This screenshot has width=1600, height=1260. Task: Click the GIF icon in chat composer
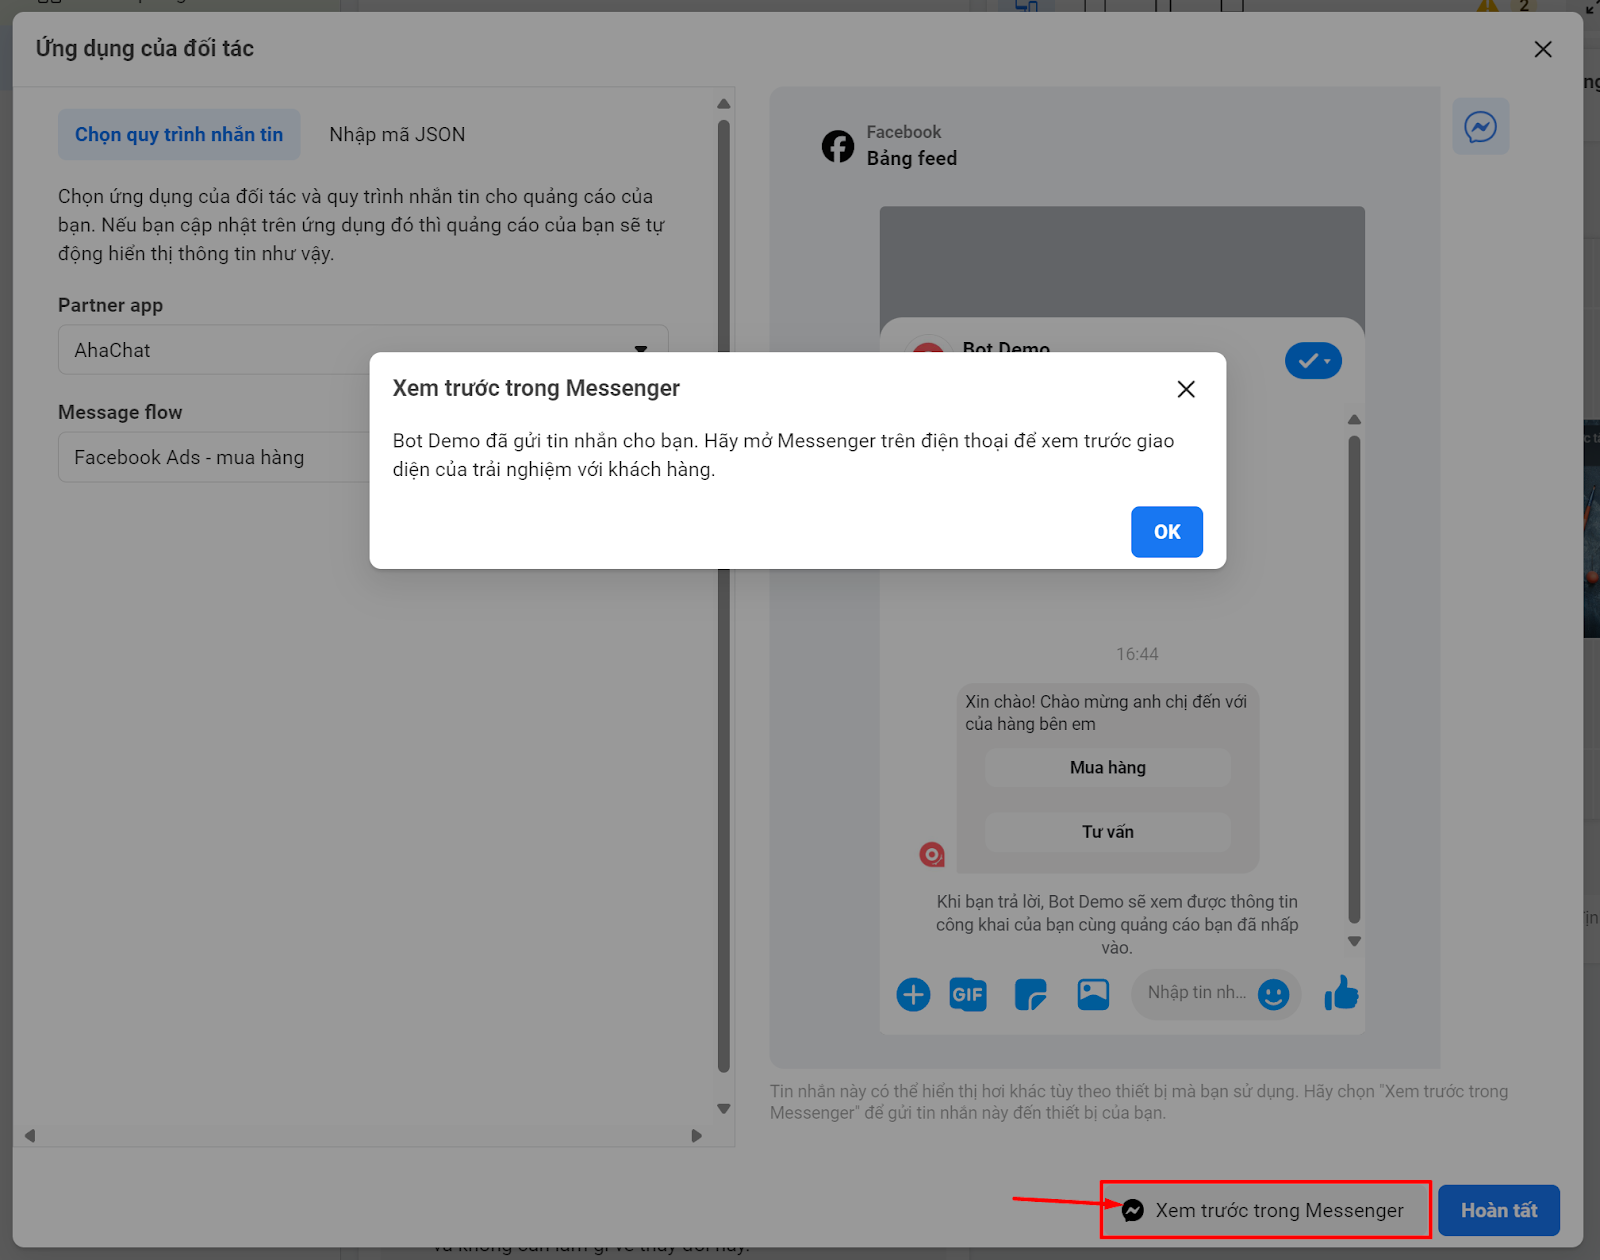pyautogui.click(x=967, y=994)
